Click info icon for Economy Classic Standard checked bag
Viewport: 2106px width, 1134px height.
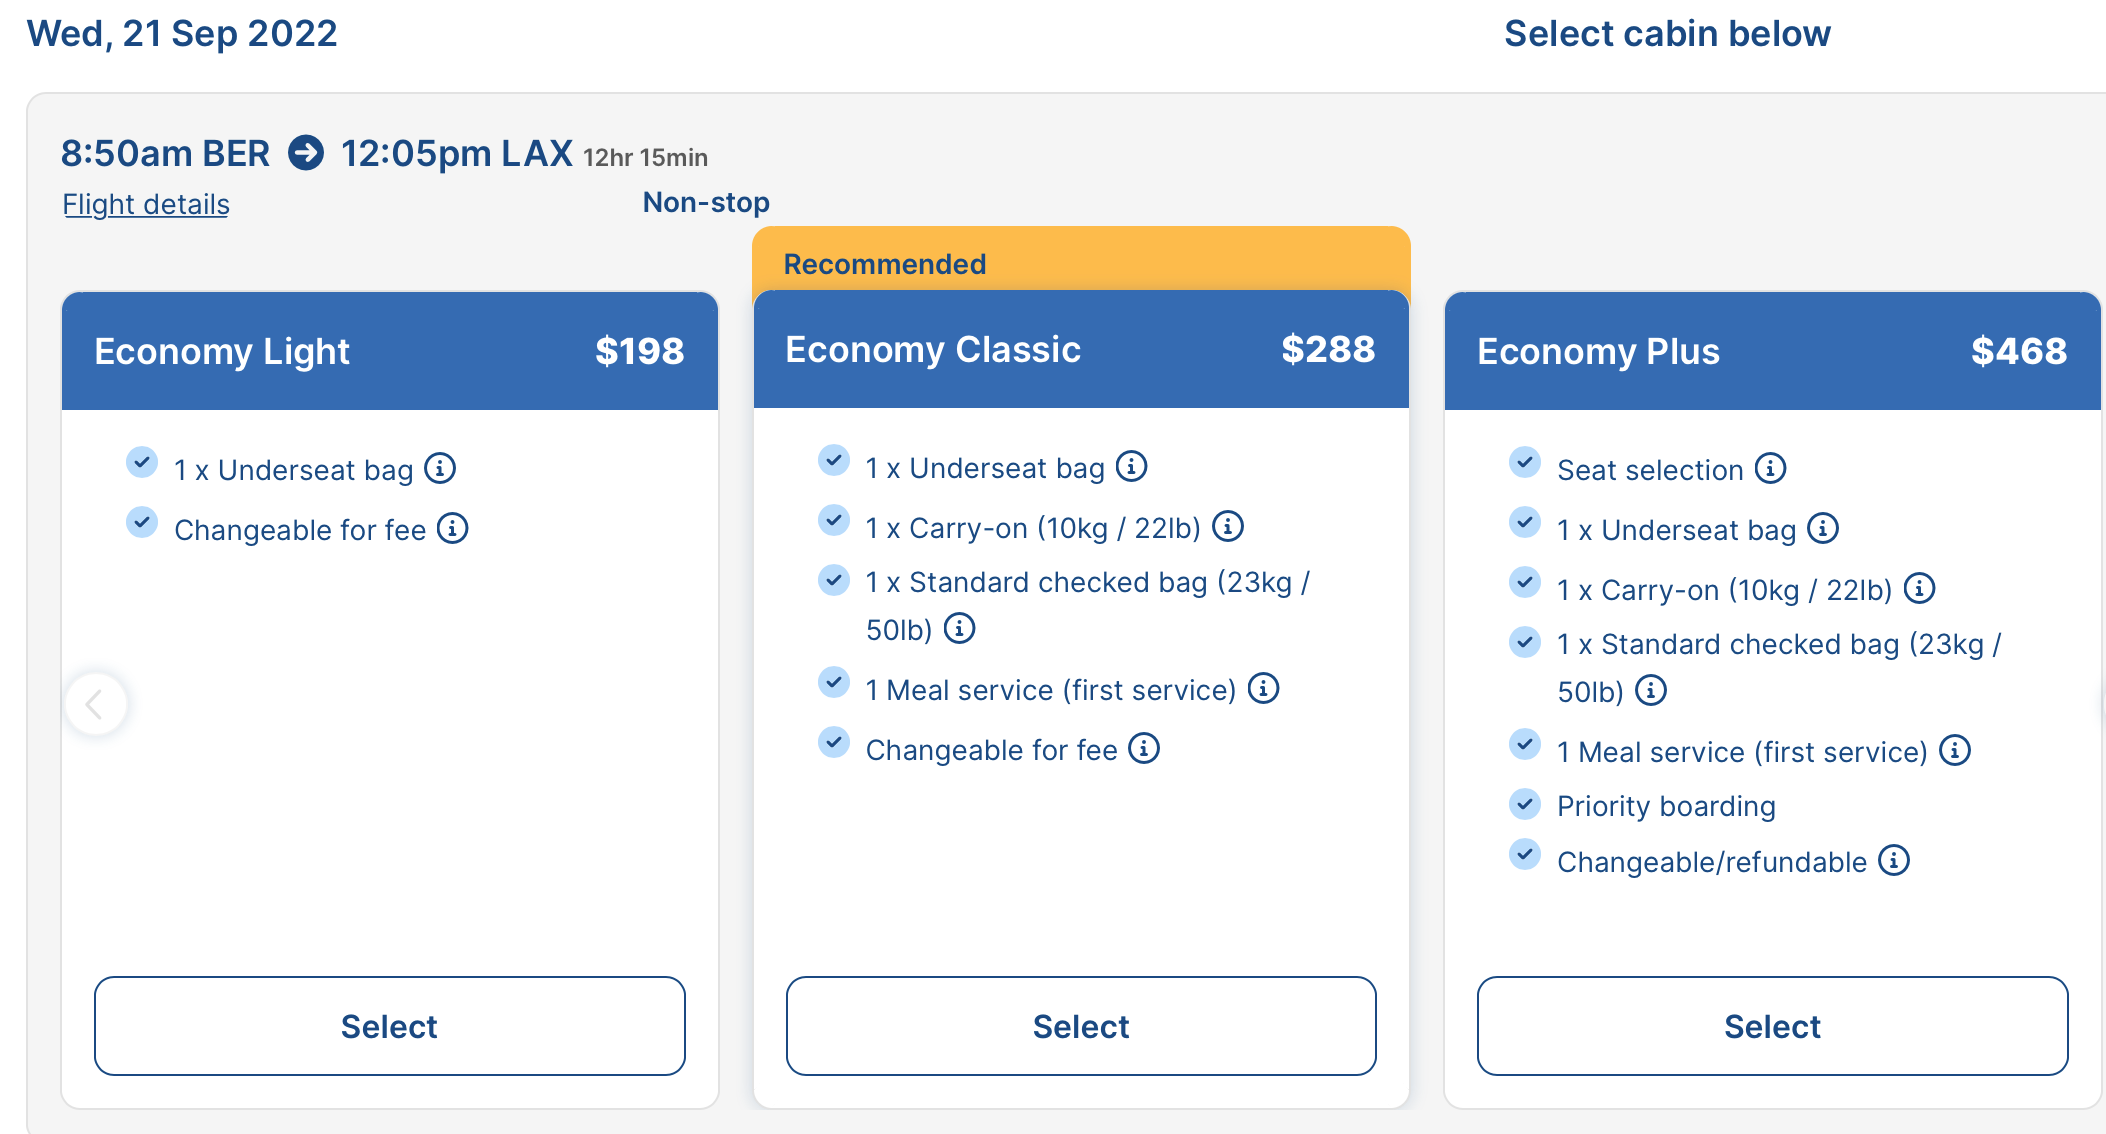click(x=960, y=628)
